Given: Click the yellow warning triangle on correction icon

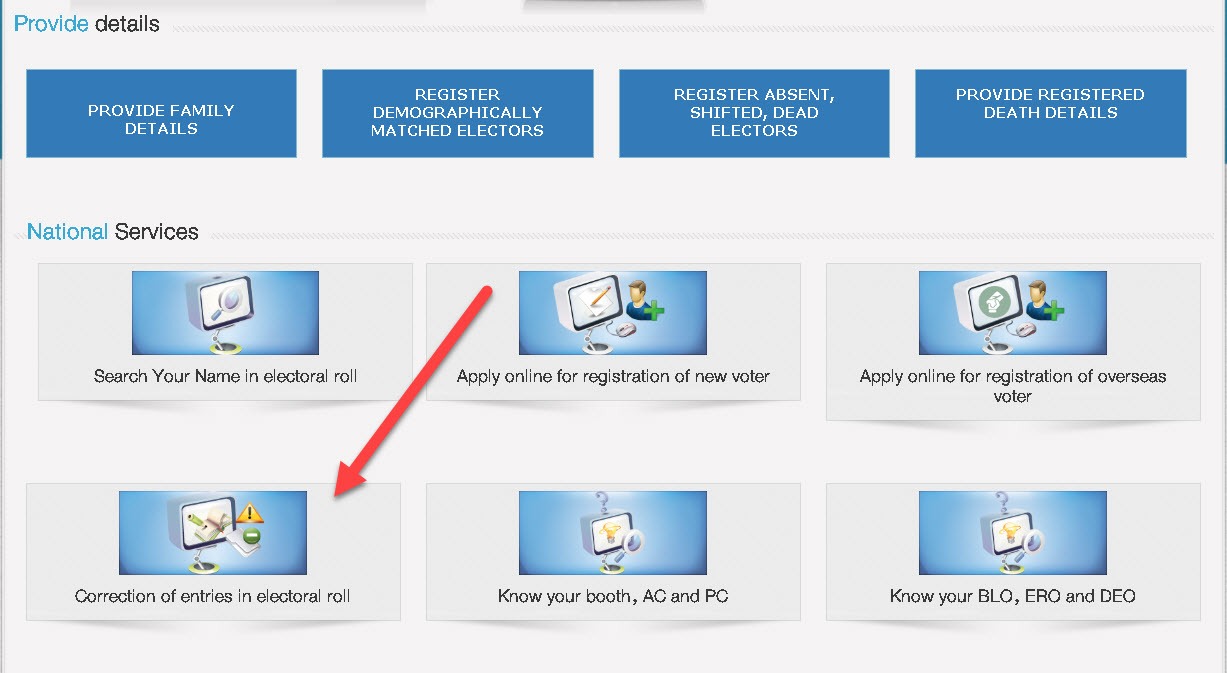Looking at the screenshot, I should tap(253, 514).
